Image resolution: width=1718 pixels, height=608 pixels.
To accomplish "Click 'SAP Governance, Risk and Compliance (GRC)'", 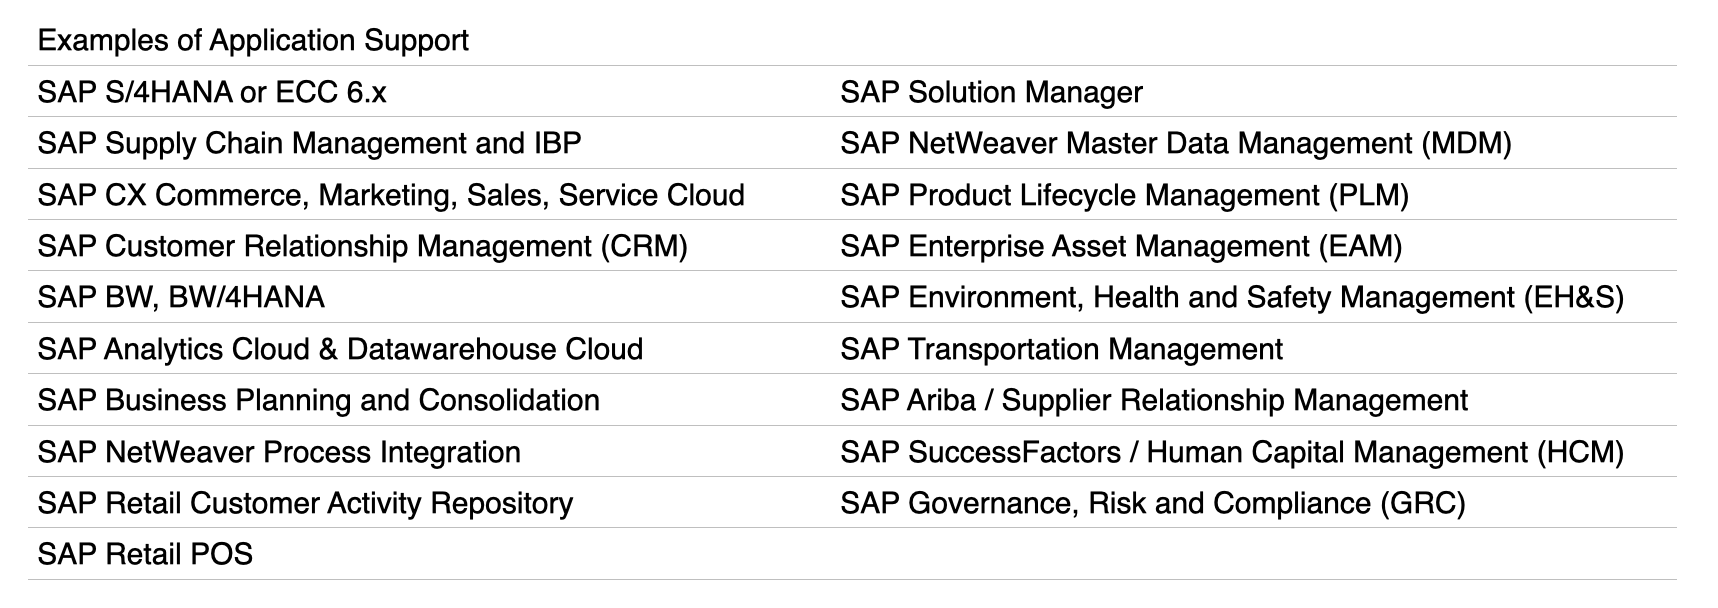I will (x=1152, y=503).
